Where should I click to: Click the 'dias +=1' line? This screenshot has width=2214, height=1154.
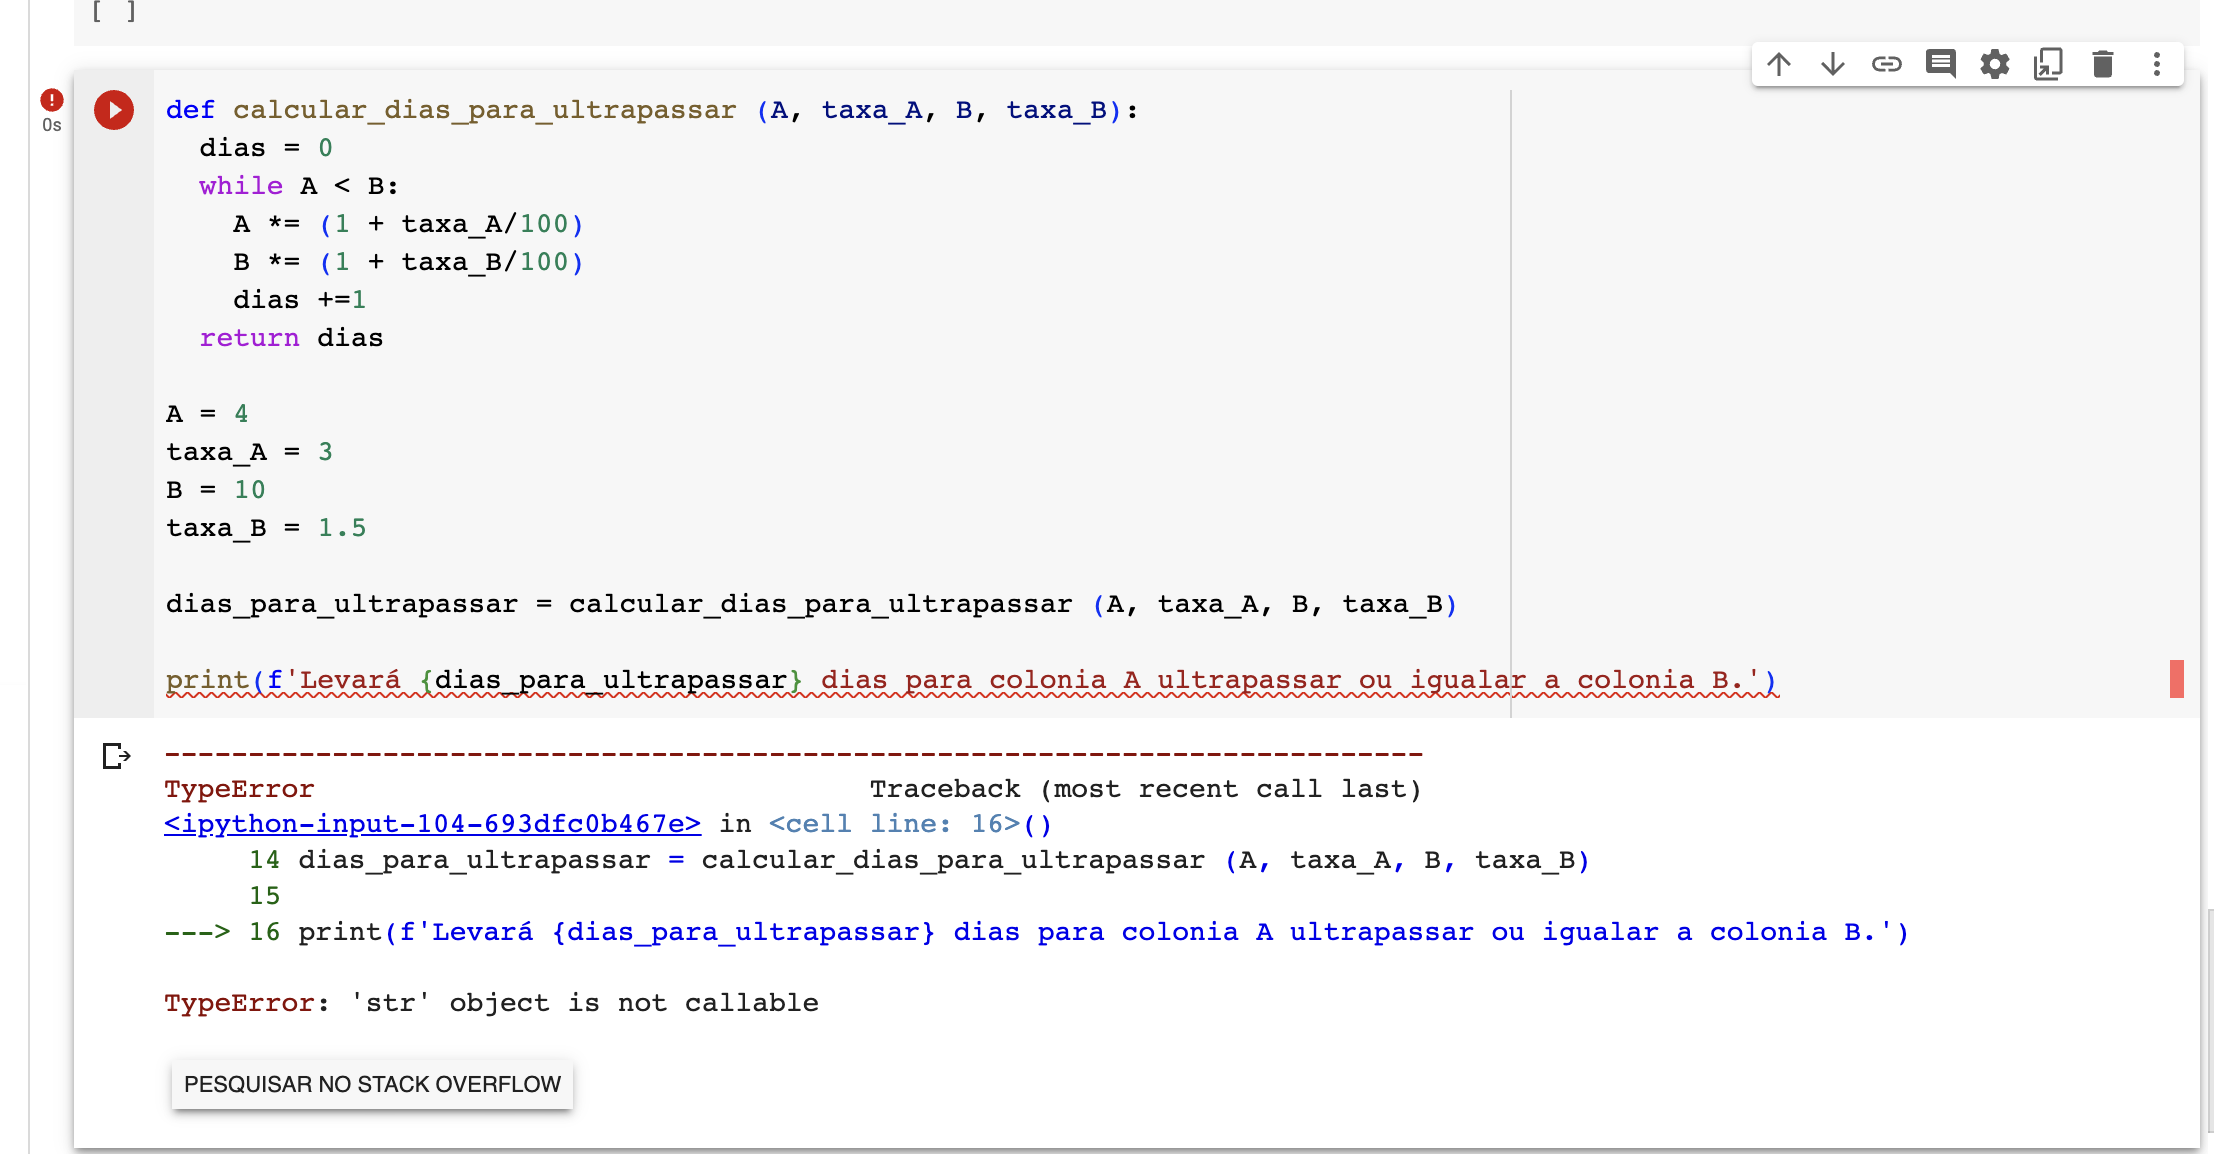point(300,300)
